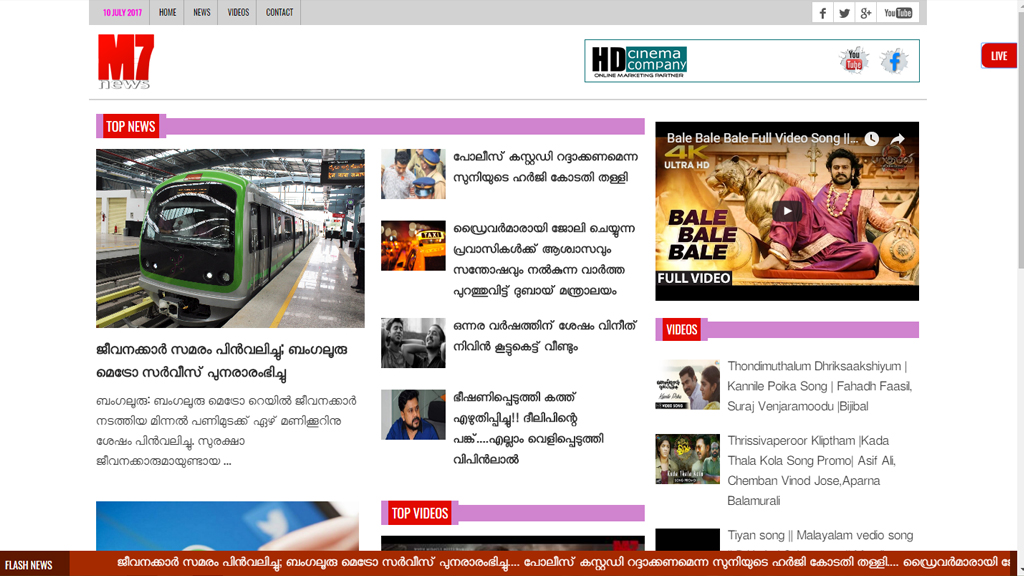Go to the Videos menu item
The width and height of the screenshot is (1024, 576).
tap(238, 13)
